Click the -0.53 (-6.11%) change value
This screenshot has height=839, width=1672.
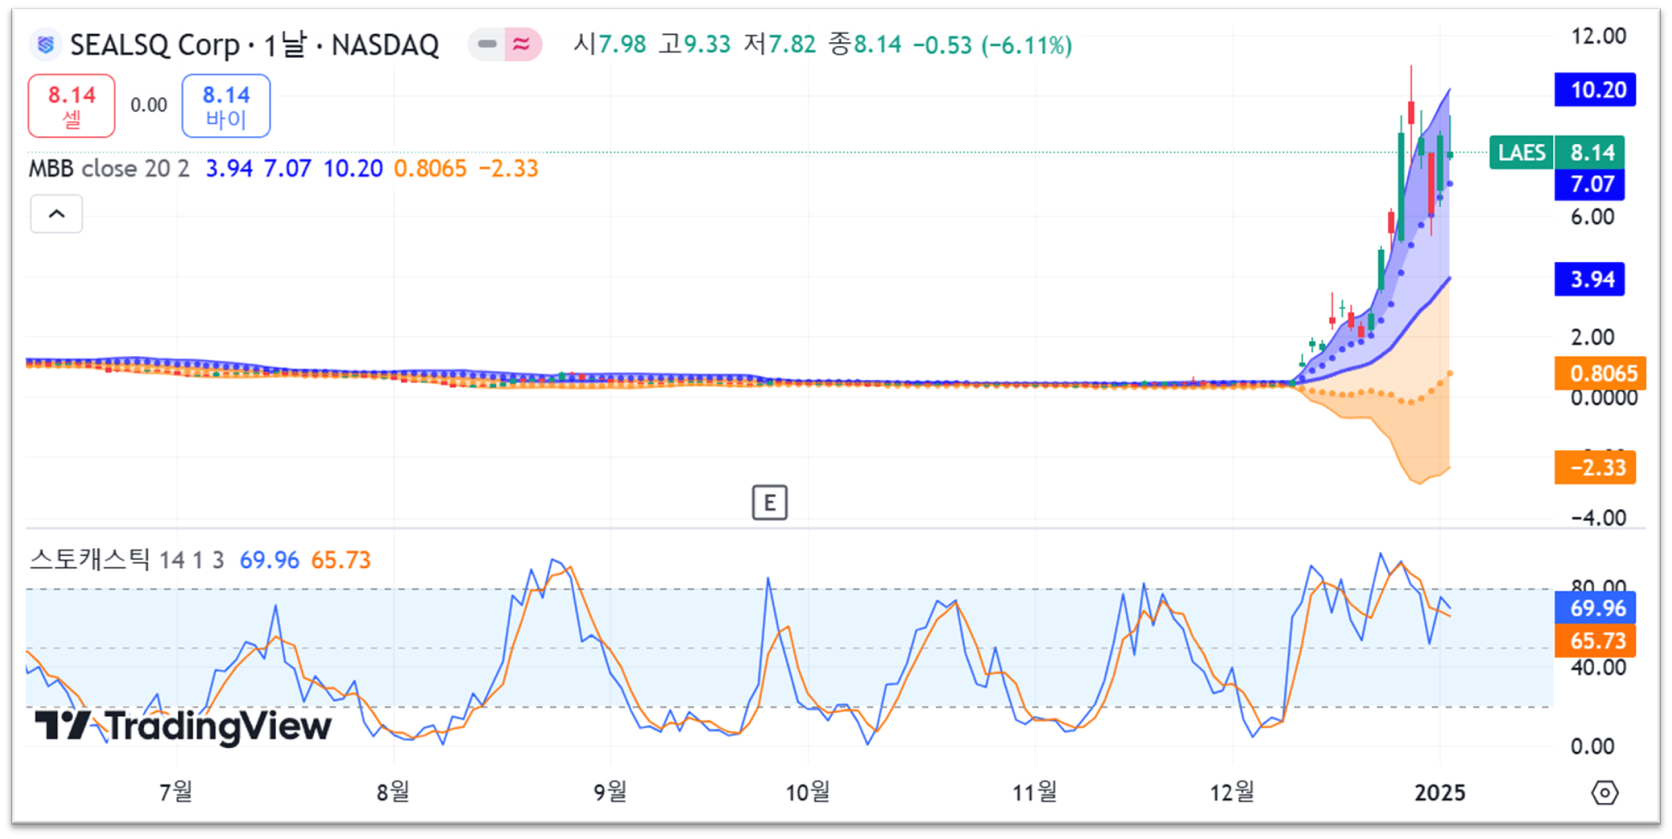(x=992, y=45)
